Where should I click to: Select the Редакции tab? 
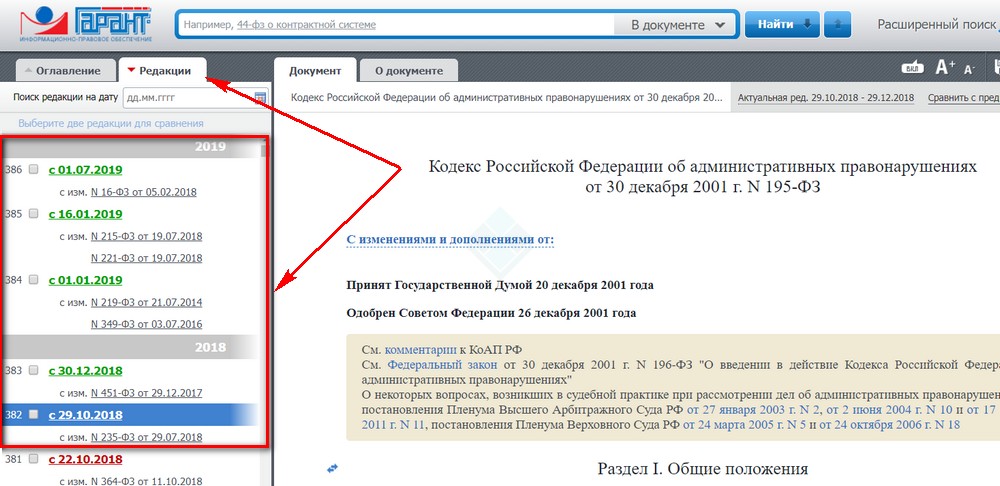(x=163, y=71)
